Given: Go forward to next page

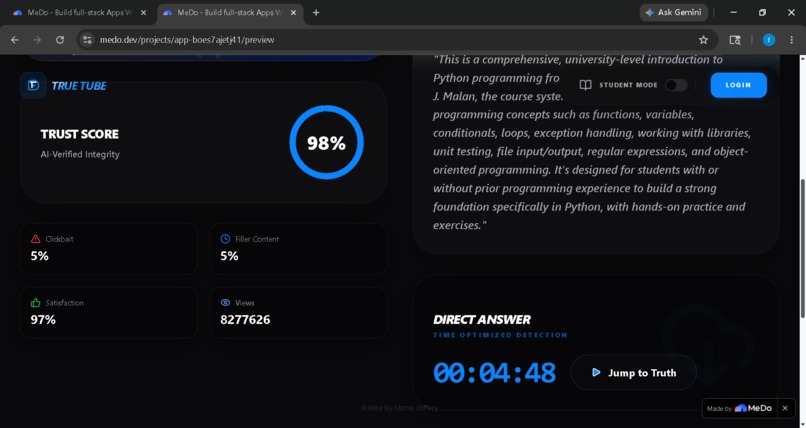Looking at the screenshot, I should (x=37, y=40).
